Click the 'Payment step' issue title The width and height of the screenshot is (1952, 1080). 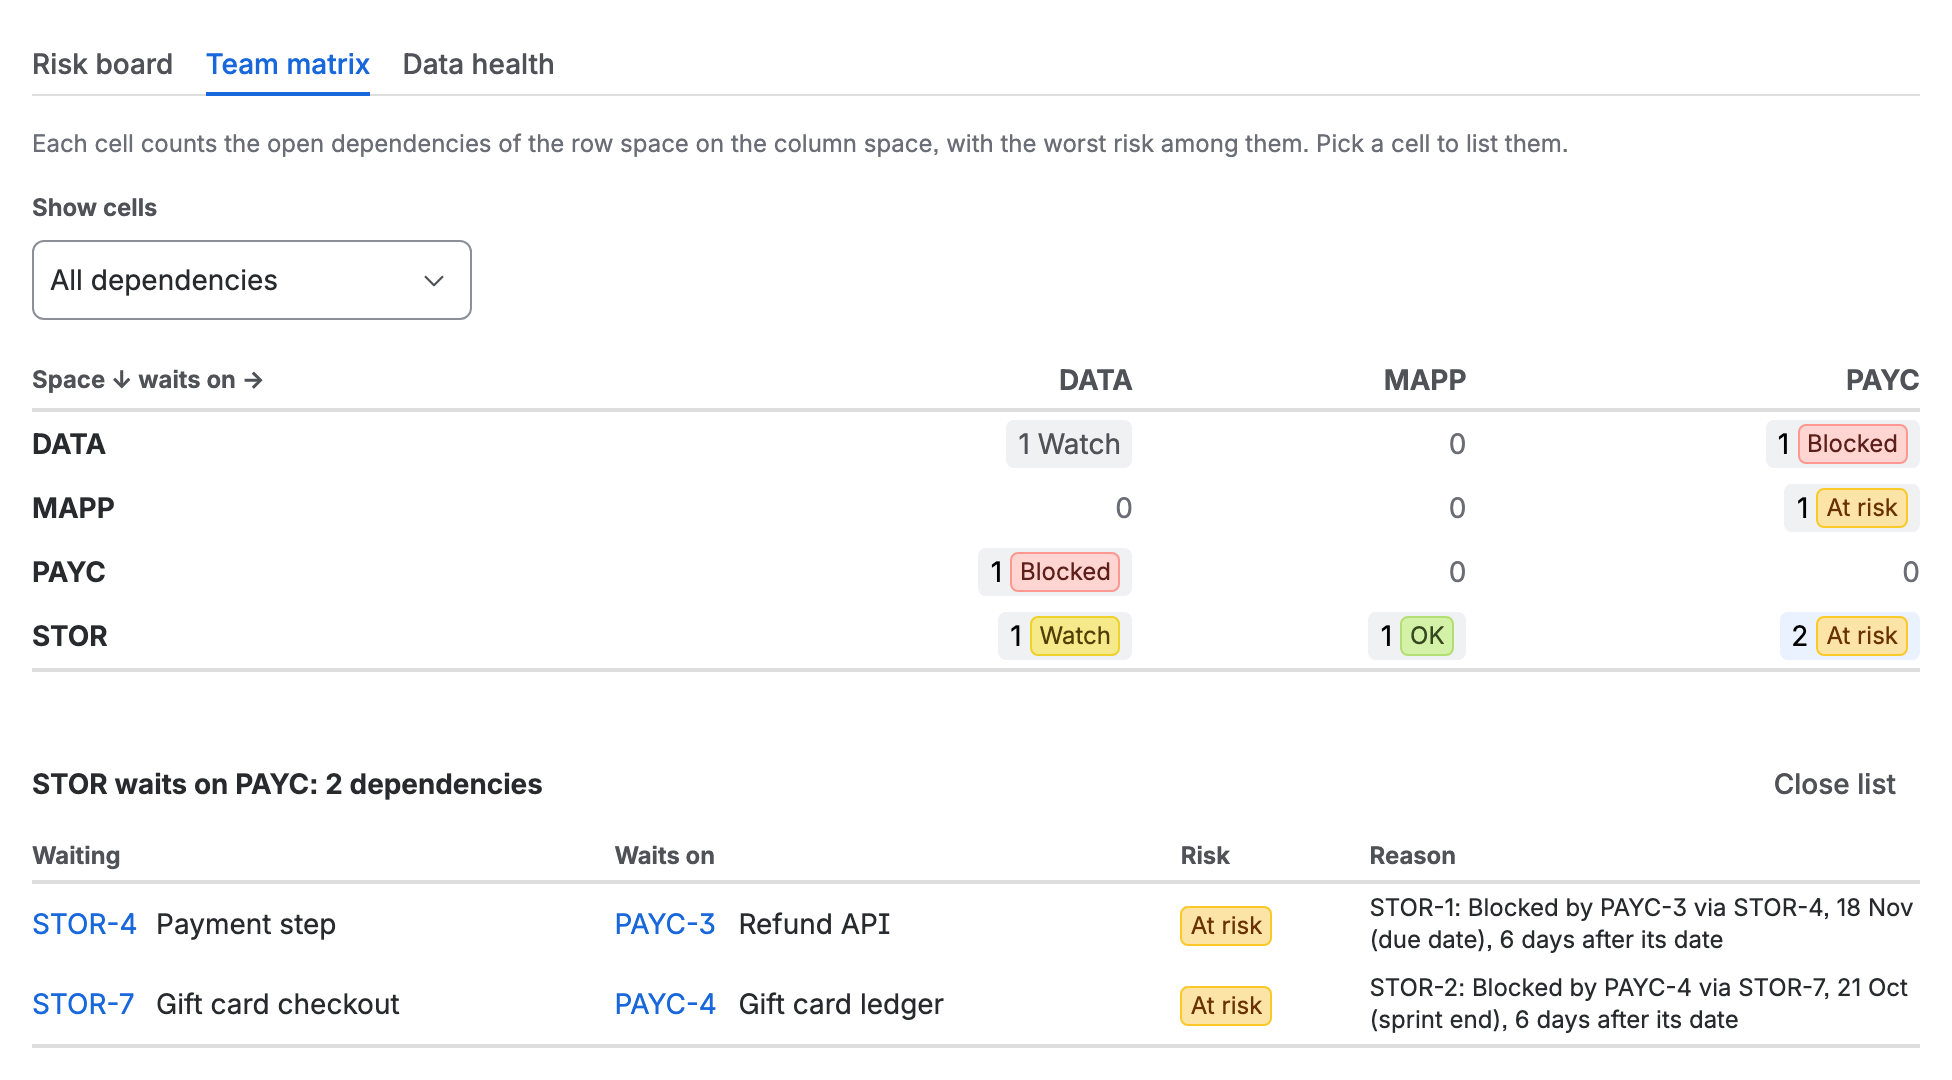[246, 924]
